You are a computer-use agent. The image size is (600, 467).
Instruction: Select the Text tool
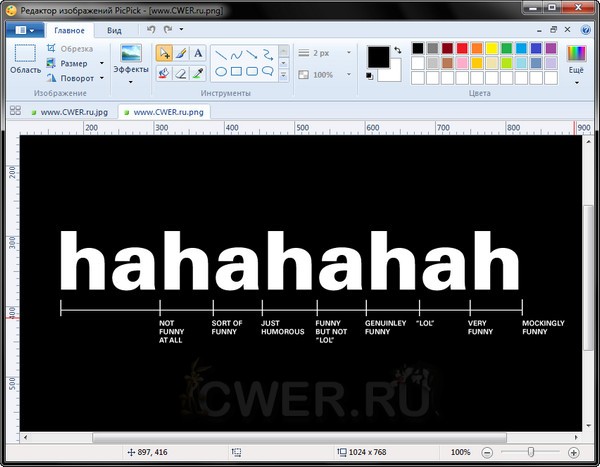[198, 53]
